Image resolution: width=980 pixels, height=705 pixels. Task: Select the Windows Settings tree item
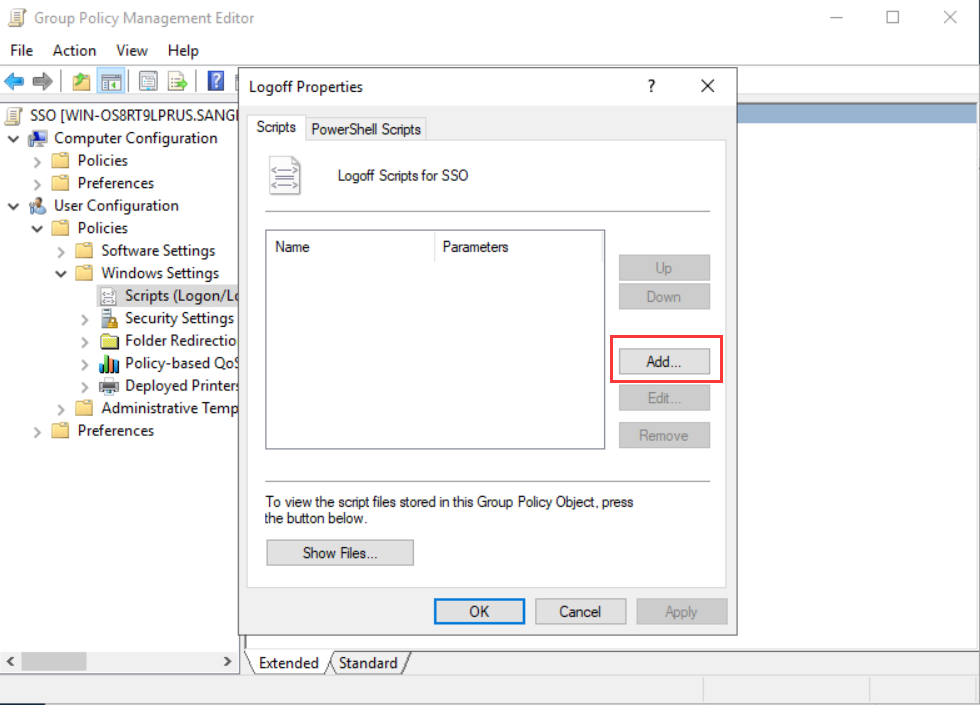tap(160, 273)
